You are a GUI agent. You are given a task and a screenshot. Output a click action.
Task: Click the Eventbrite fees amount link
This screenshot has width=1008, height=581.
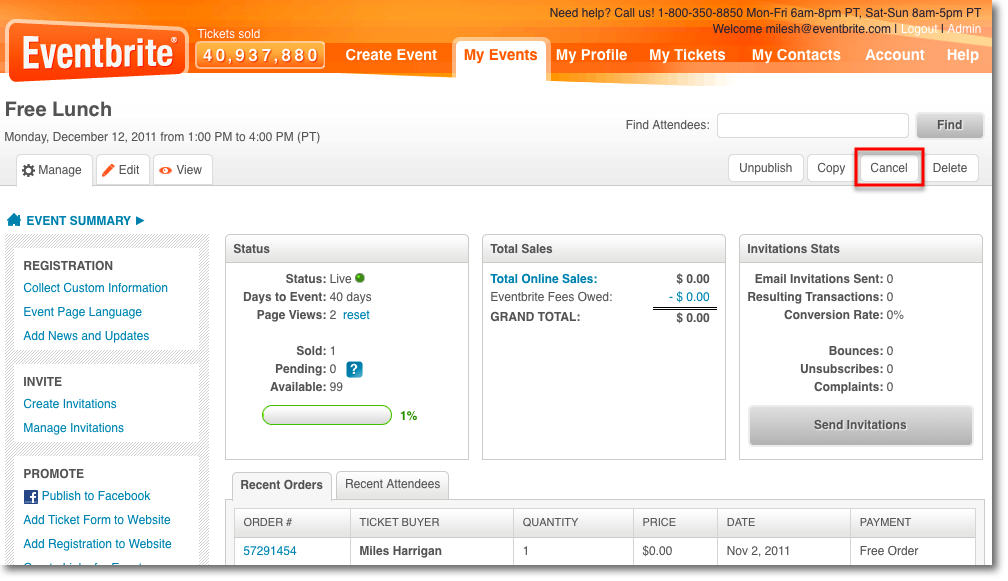pos(688,297)
